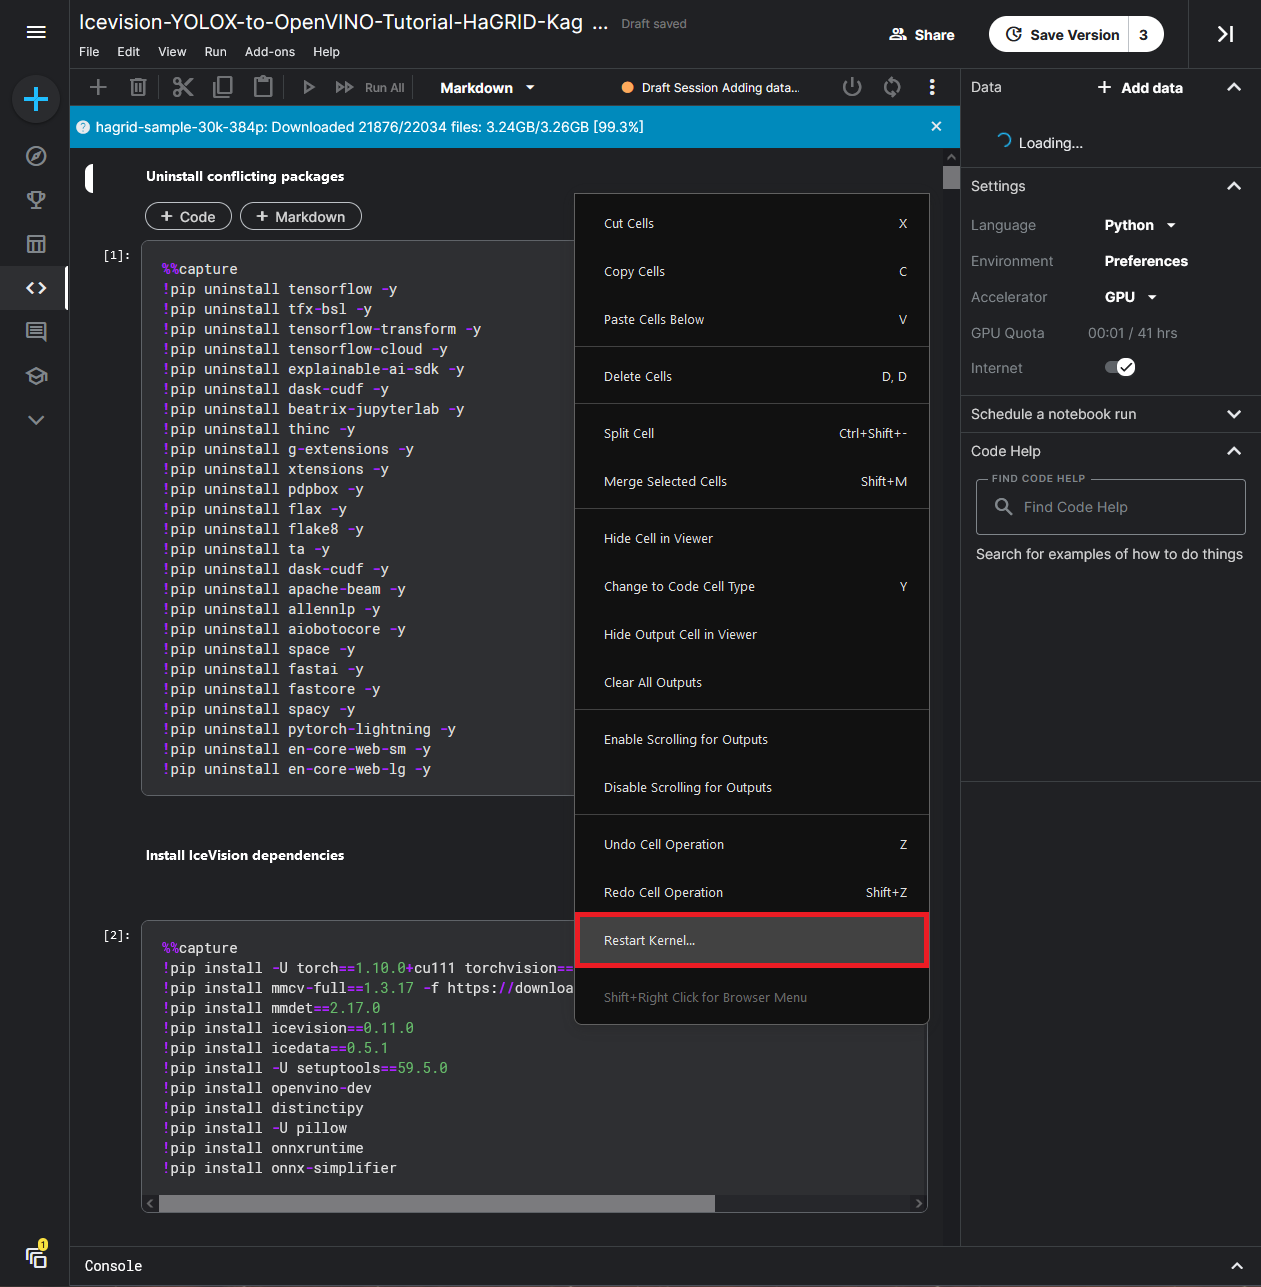
Task: Open the Add-ons menu
Action: [270, 52]
